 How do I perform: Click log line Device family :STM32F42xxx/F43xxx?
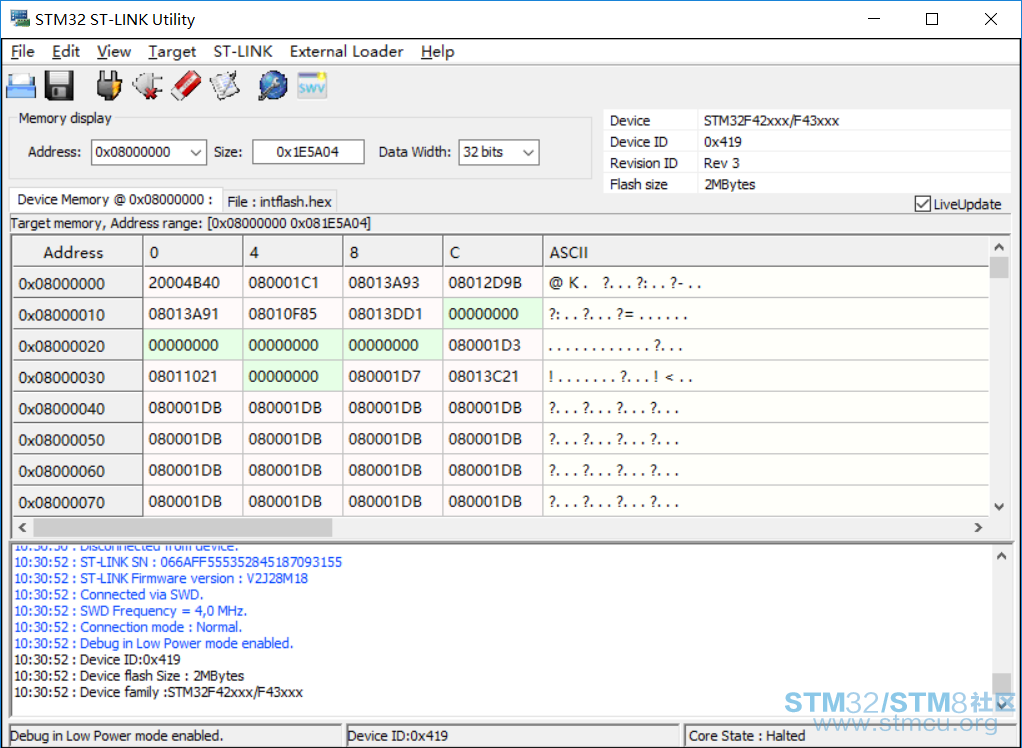click(x=158, y=692)
